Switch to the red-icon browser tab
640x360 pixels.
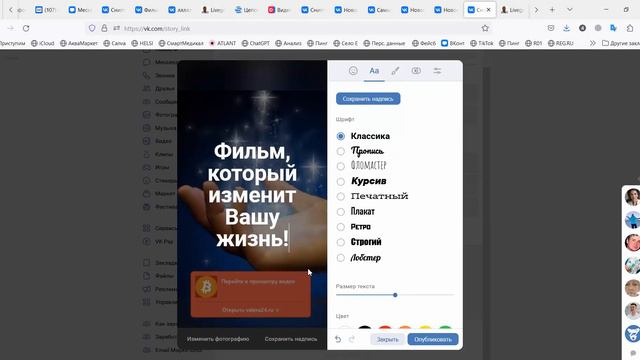coord(279,10)
